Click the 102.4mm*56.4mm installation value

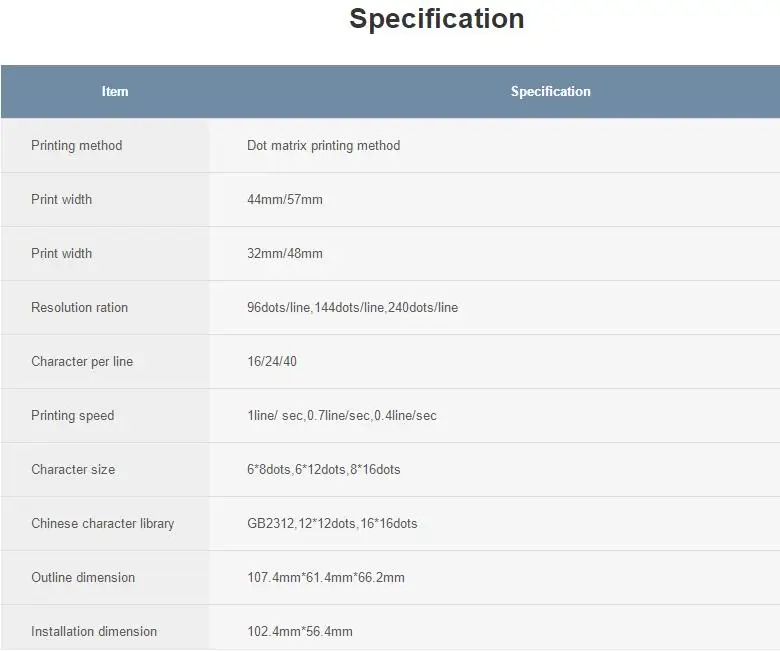coord(300,632)
